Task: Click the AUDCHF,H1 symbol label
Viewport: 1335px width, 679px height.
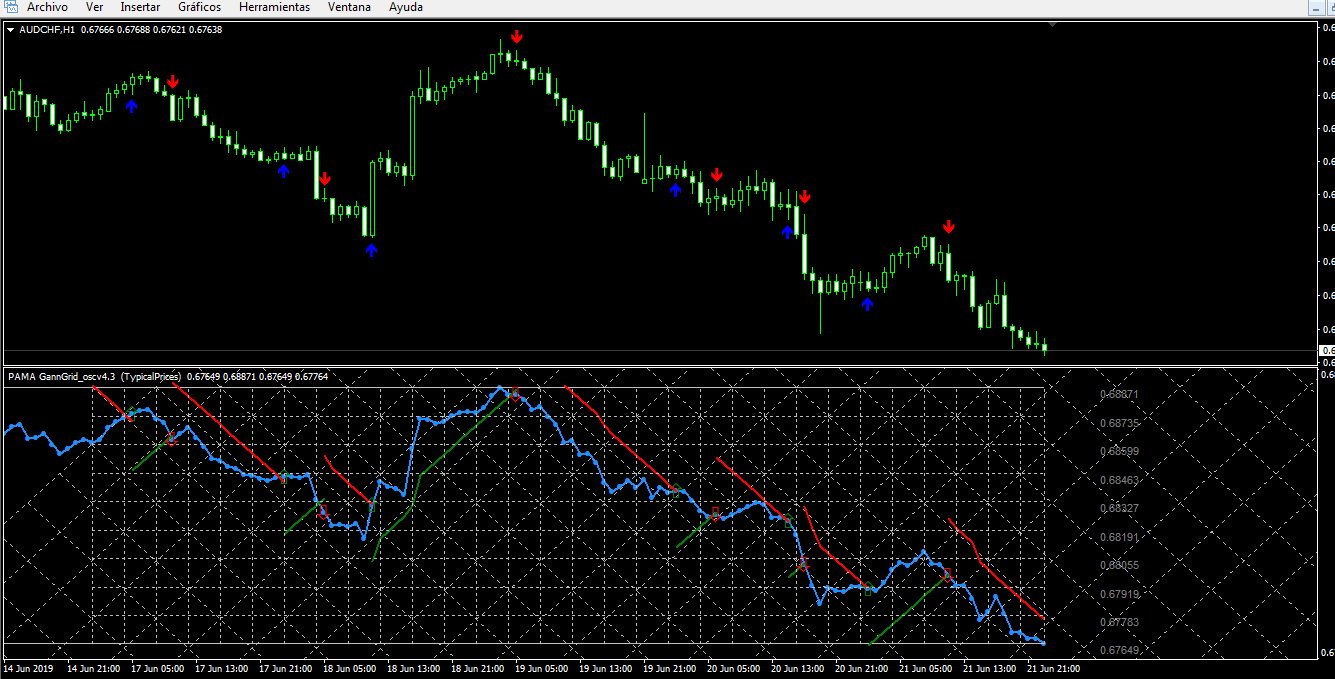Action: coord(47,29)
